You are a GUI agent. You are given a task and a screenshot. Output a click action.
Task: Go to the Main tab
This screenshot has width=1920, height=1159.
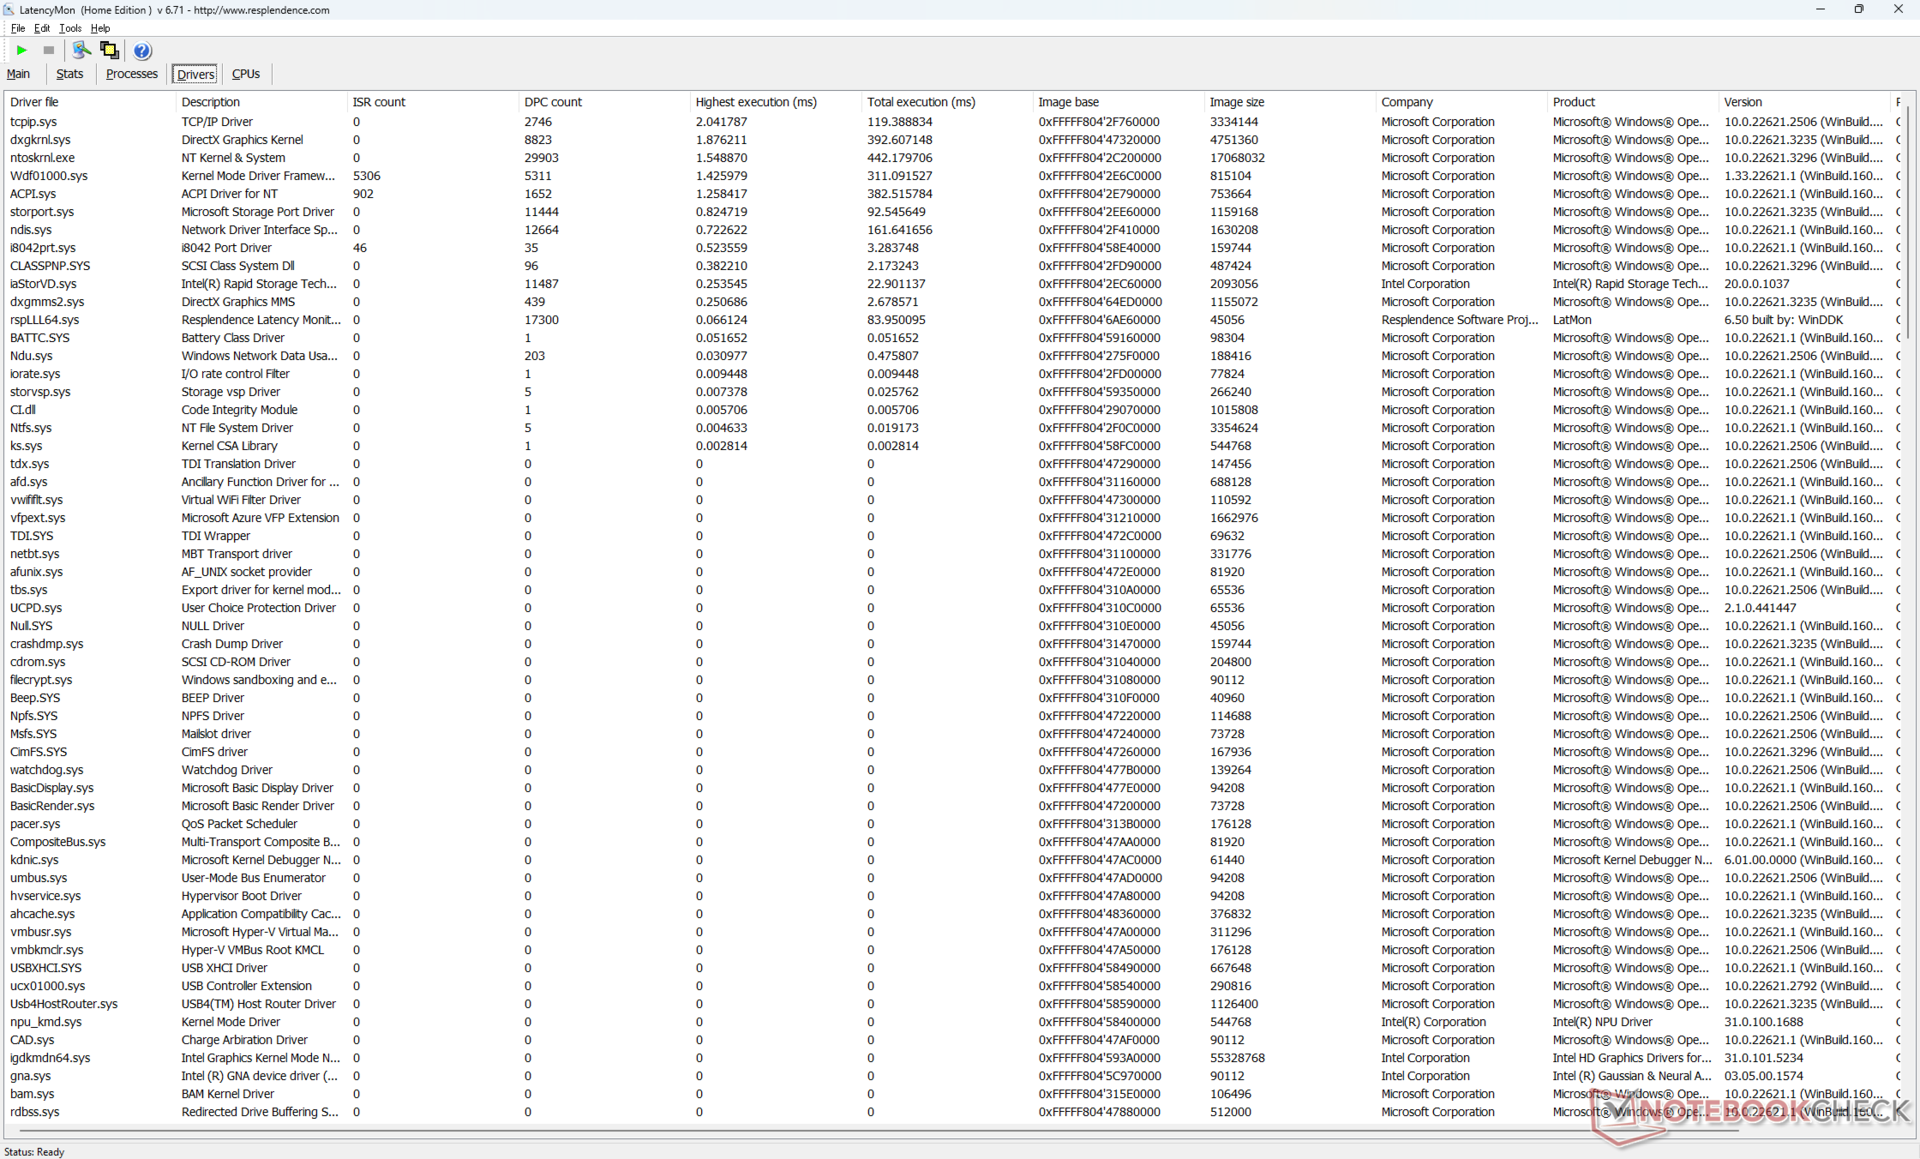18,74
